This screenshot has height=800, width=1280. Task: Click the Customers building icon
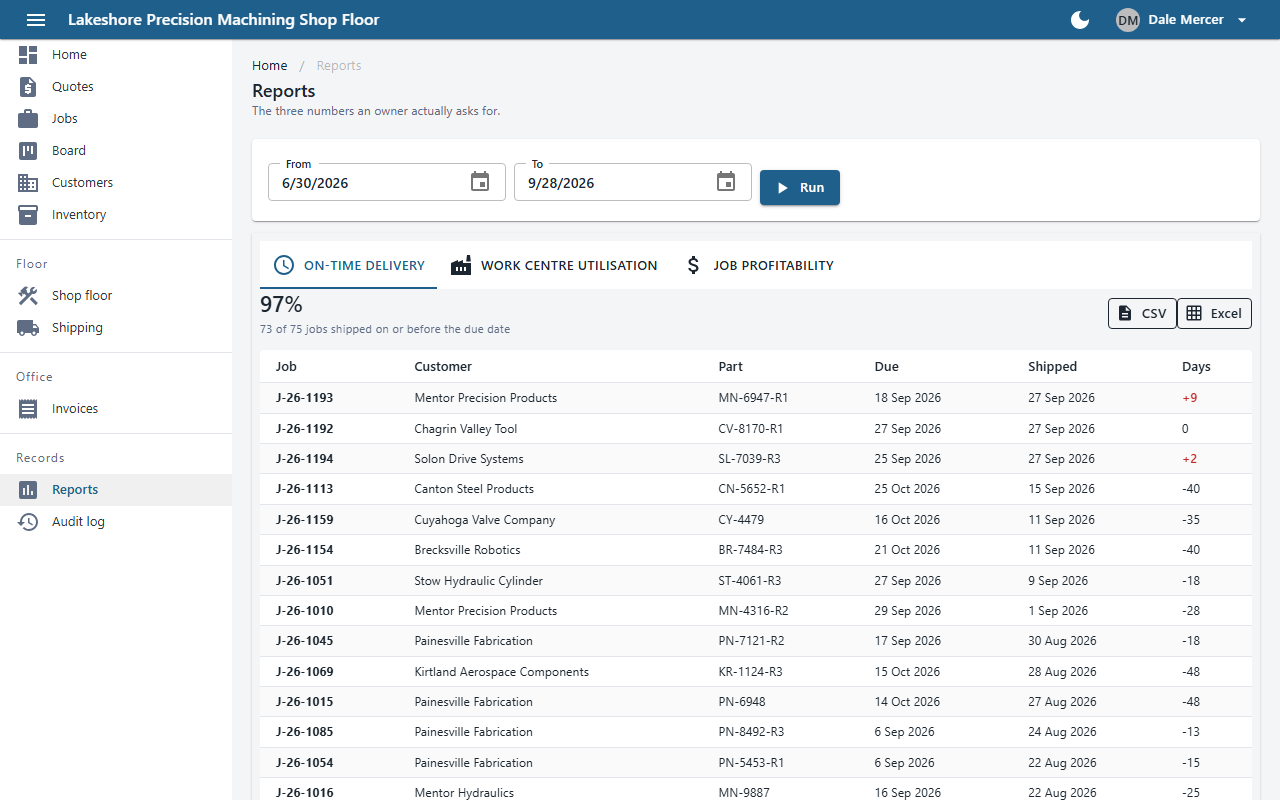(28, 183)
